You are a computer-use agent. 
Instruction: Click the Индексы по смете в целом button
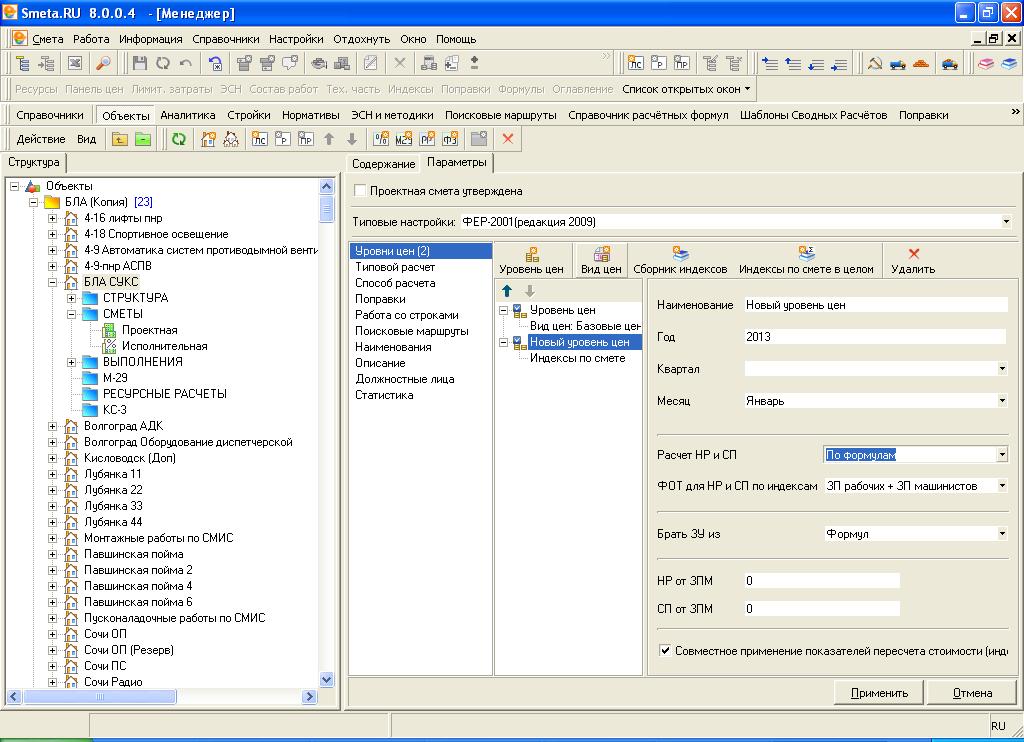806,260
